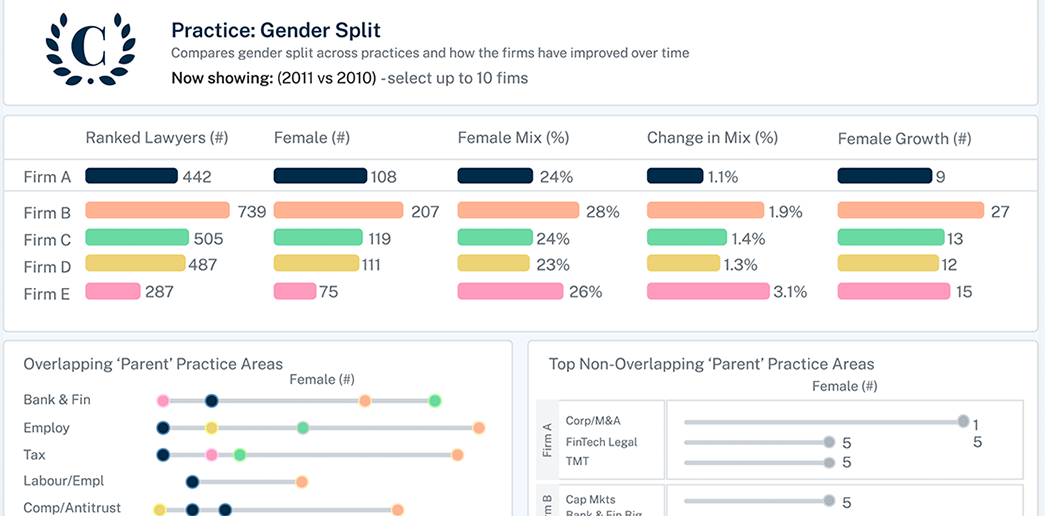Viewport: 1045px width, 516px height.
Task: Click the Female Mix (%) column header
Action: pos(513,138)
